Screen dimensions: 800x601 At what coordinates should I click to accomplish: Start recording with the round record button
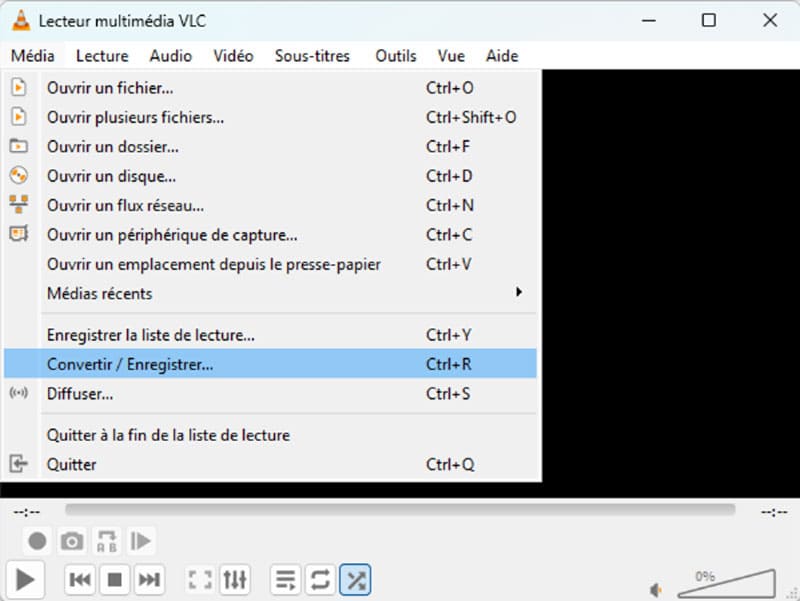(x=37, y=541)
